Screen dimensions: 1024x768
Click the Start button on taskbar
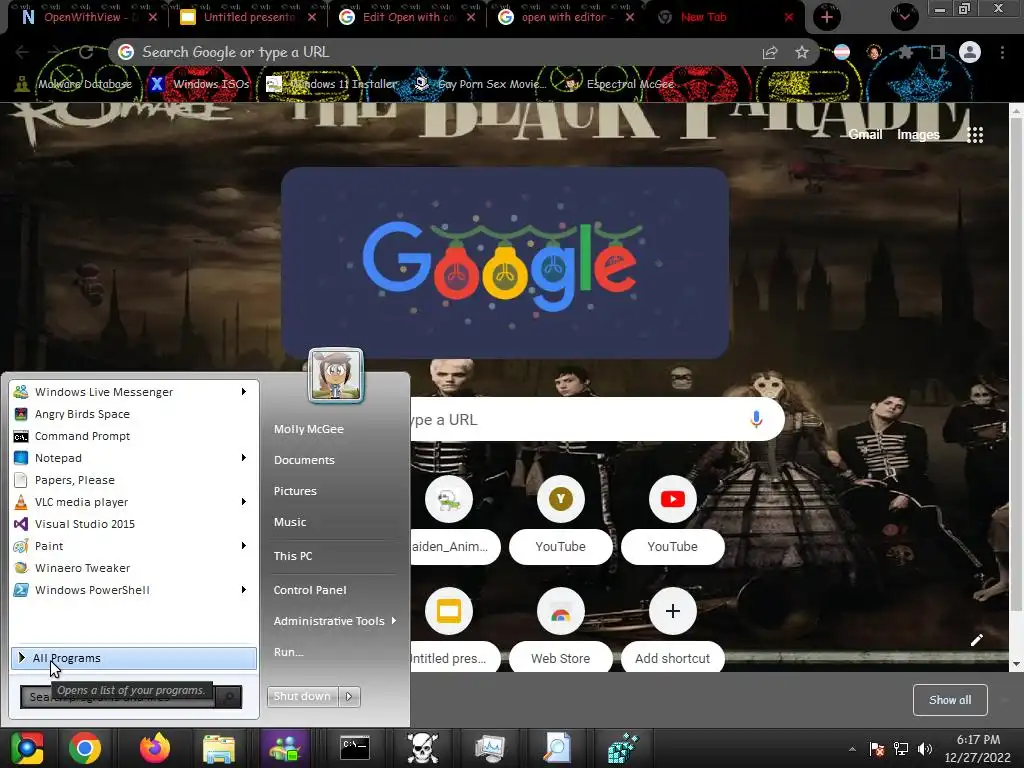click(27, 748)
